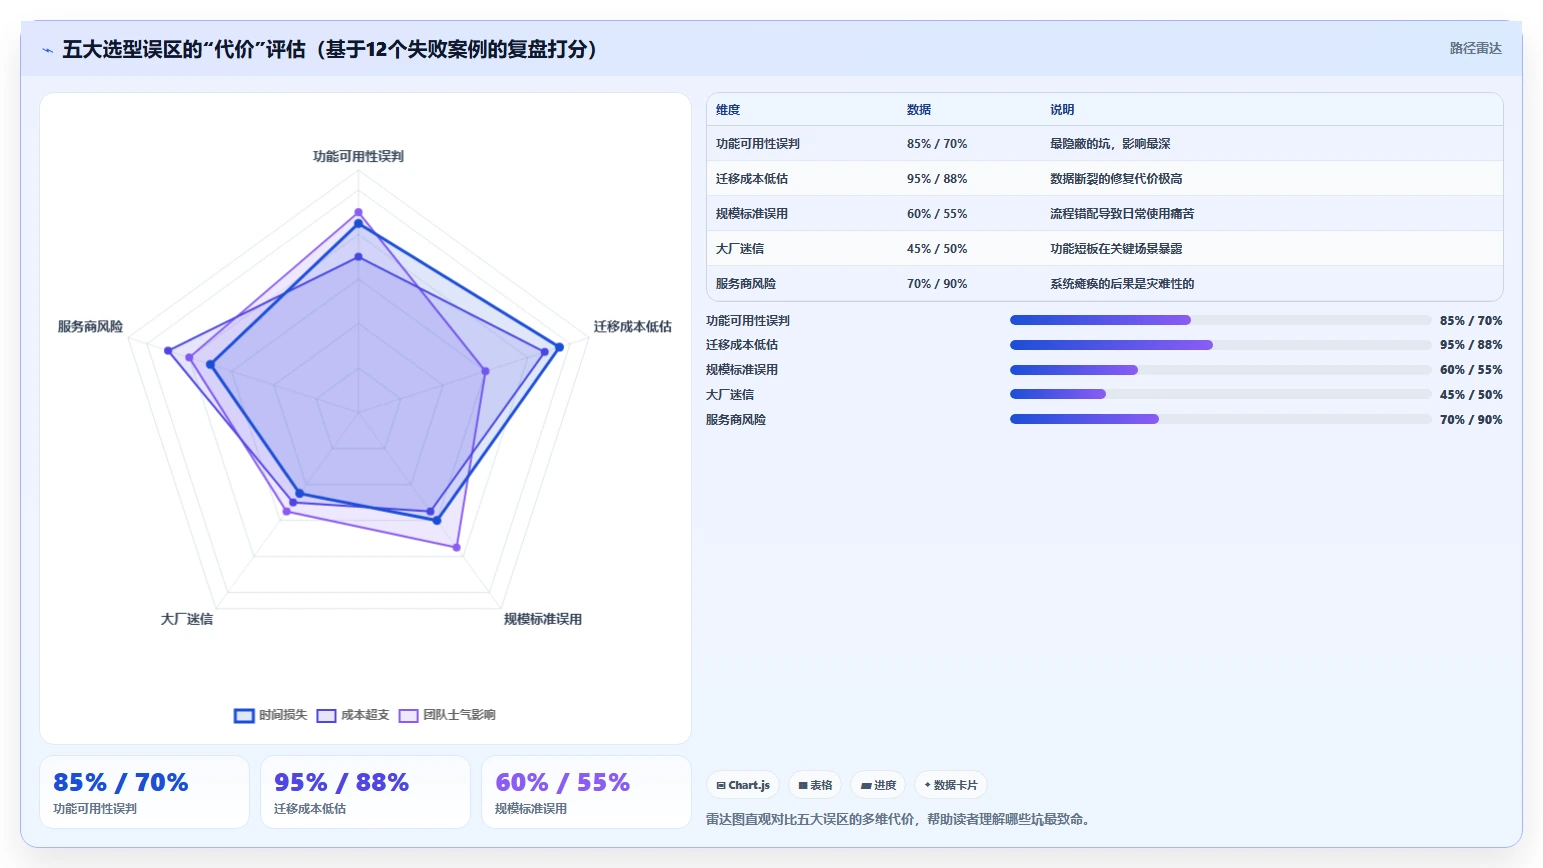Click the 规模标准误用 progress bar

pos(1220,370)
